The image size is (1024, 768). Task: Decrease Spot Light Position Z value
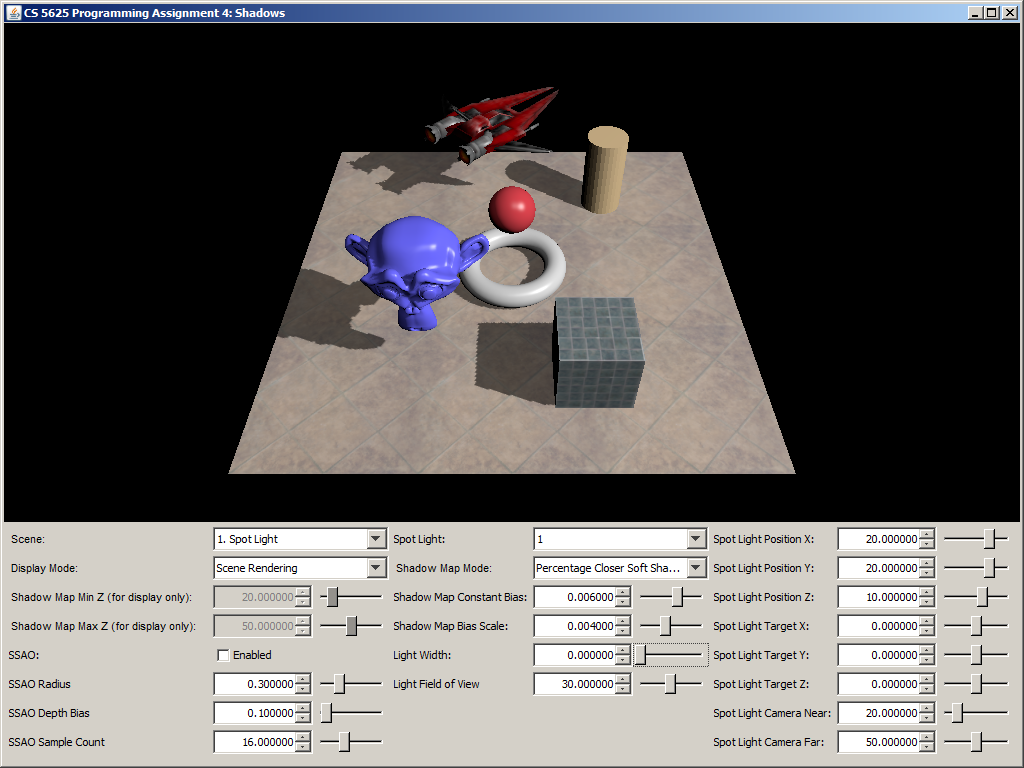(x=927, y=603)
